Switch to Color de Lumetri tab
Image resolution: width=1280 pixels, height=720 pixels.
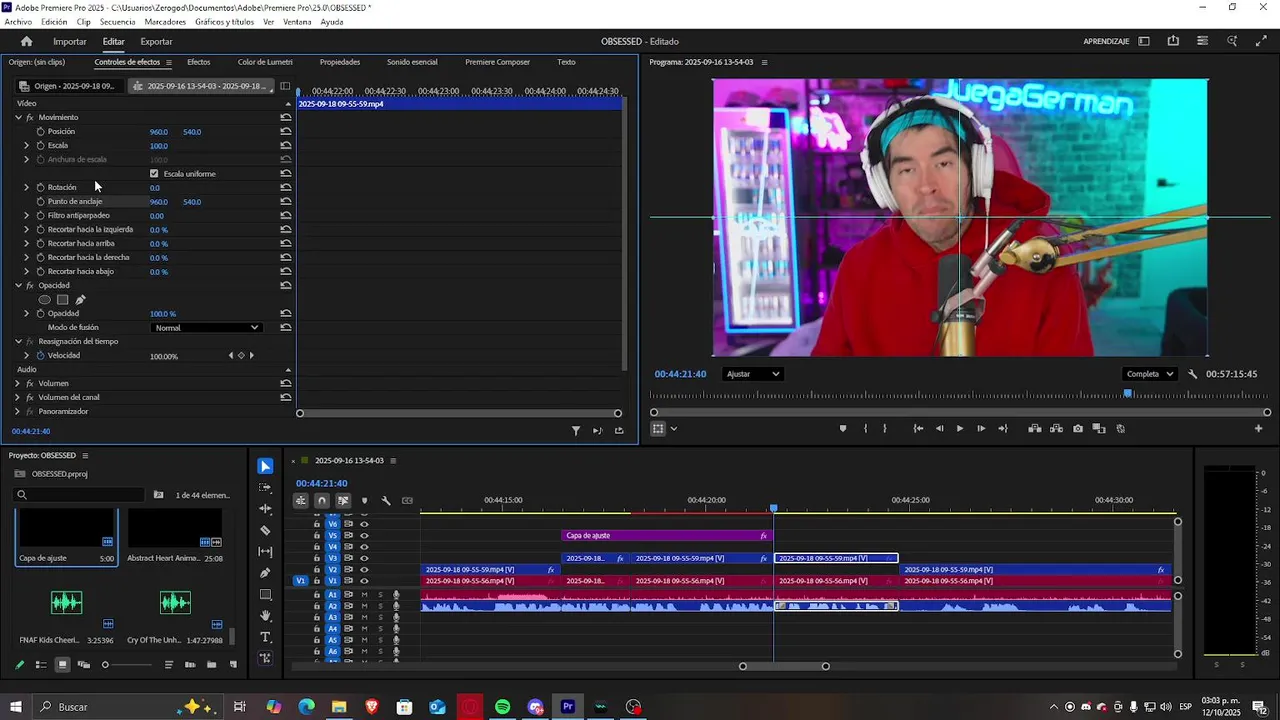[x=265, y=62]
